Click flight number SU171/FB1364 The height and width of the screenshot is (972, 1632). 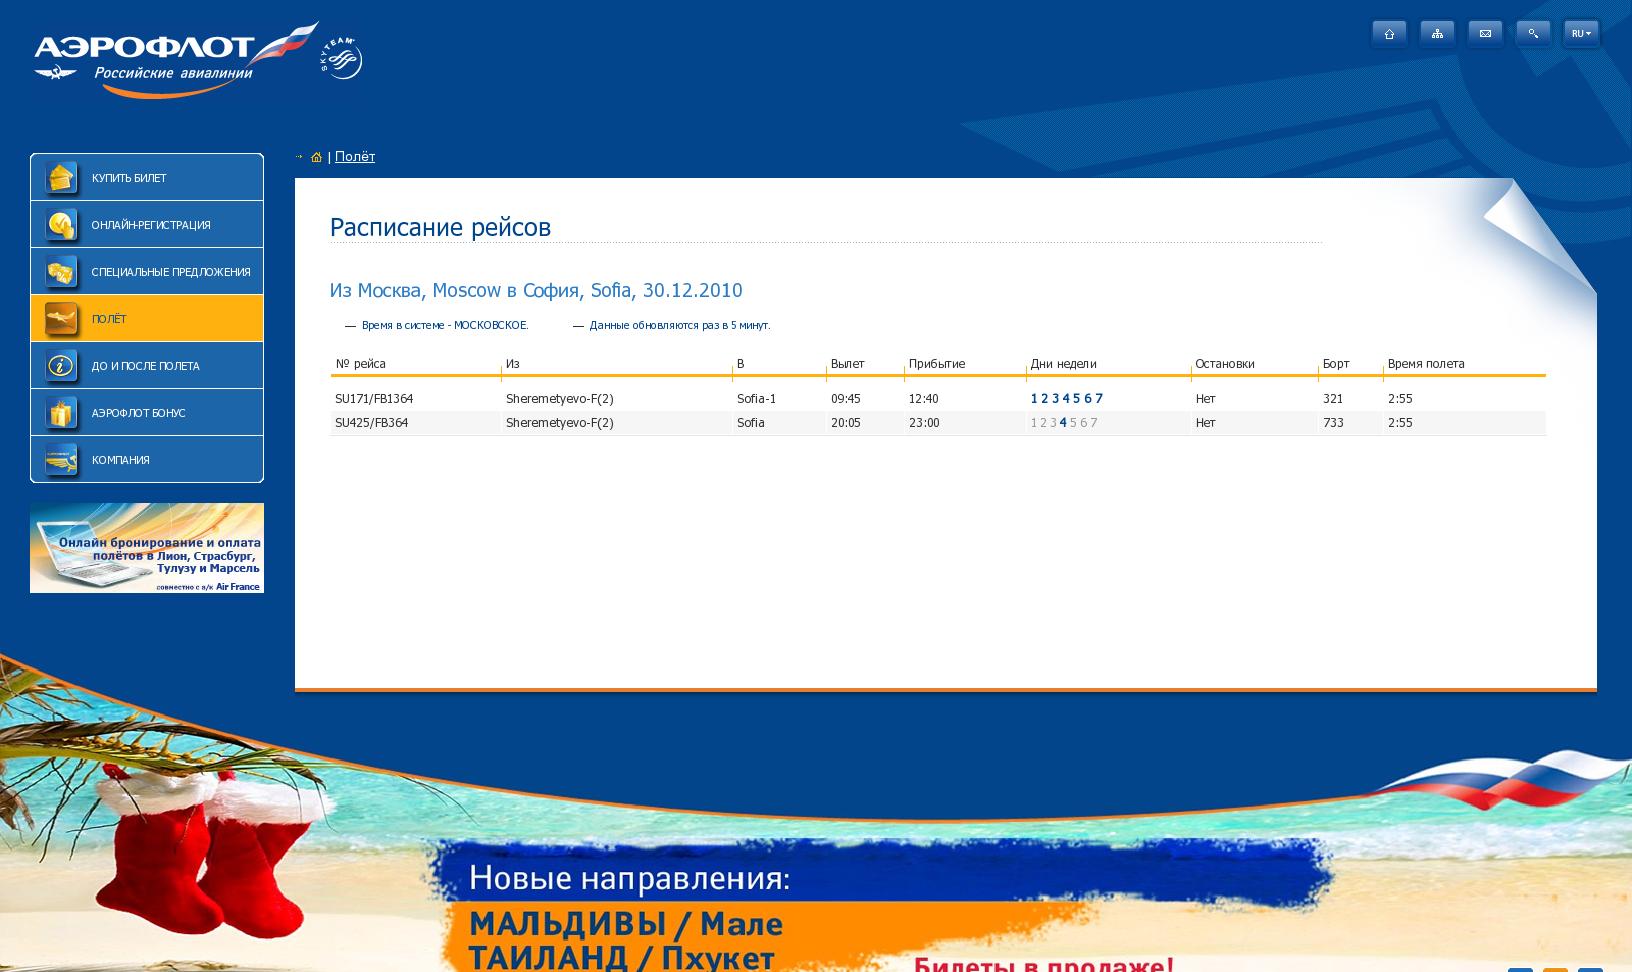click(374, 398)
